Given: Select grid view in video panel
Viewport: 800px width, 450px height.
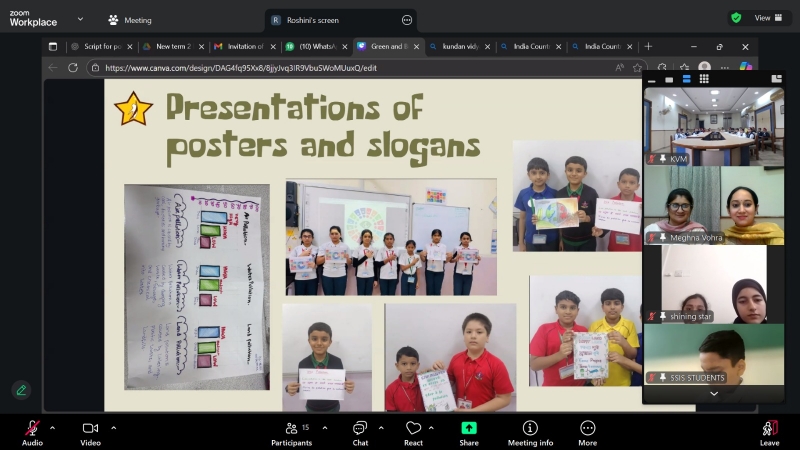Looking at the screenshot, I should pyautogui.click(x=703, y=79).
